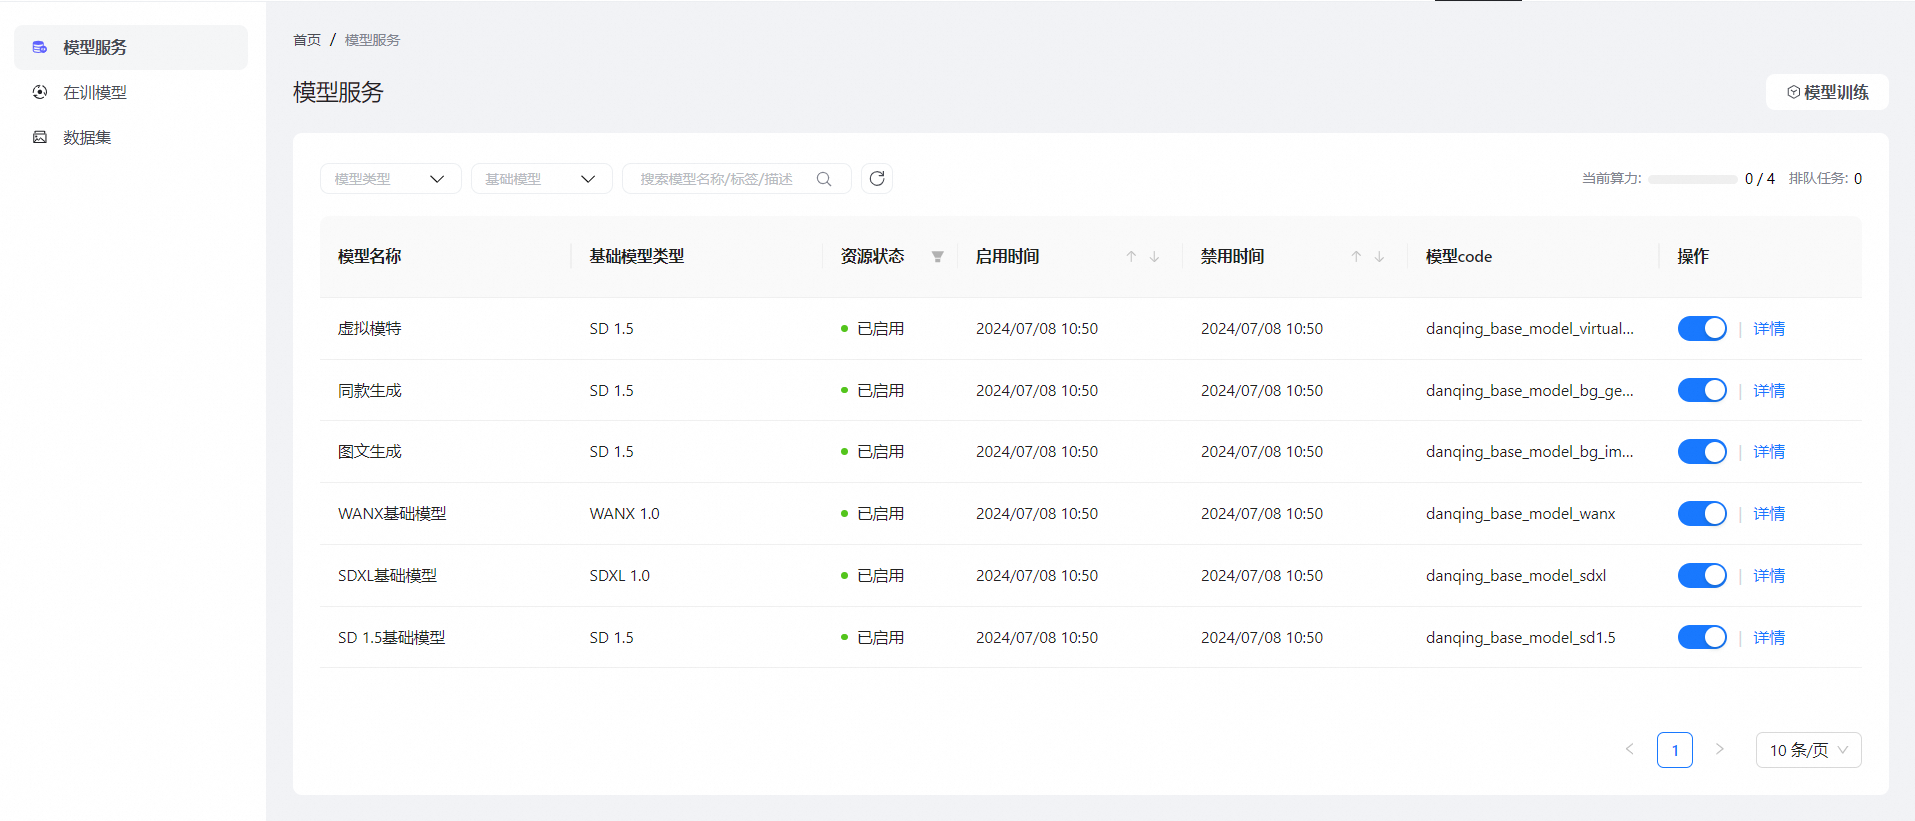Toggle the WANX基础模型 switch
The width and height of the screenshot is (1915, 821).
(x=1702, y=514)
